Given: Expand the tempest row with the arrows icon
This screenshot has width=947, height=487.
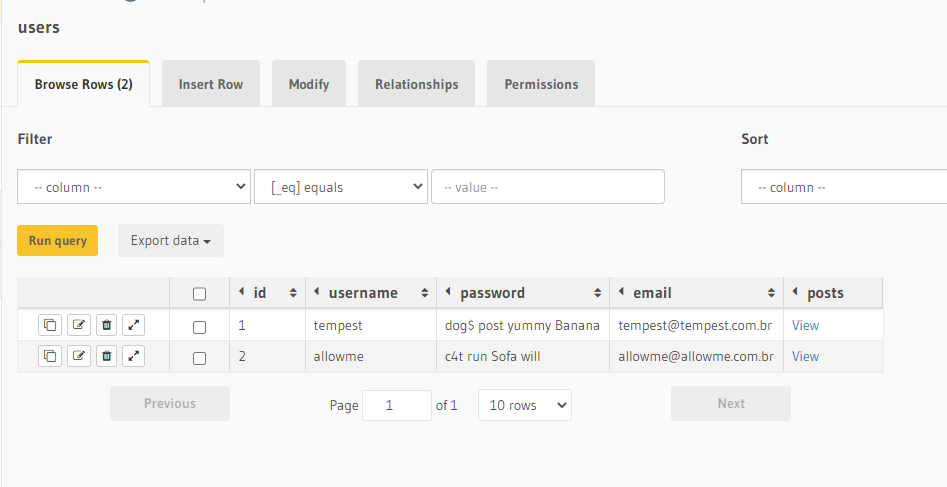Looking at the screenshot, I should [134, 325].
